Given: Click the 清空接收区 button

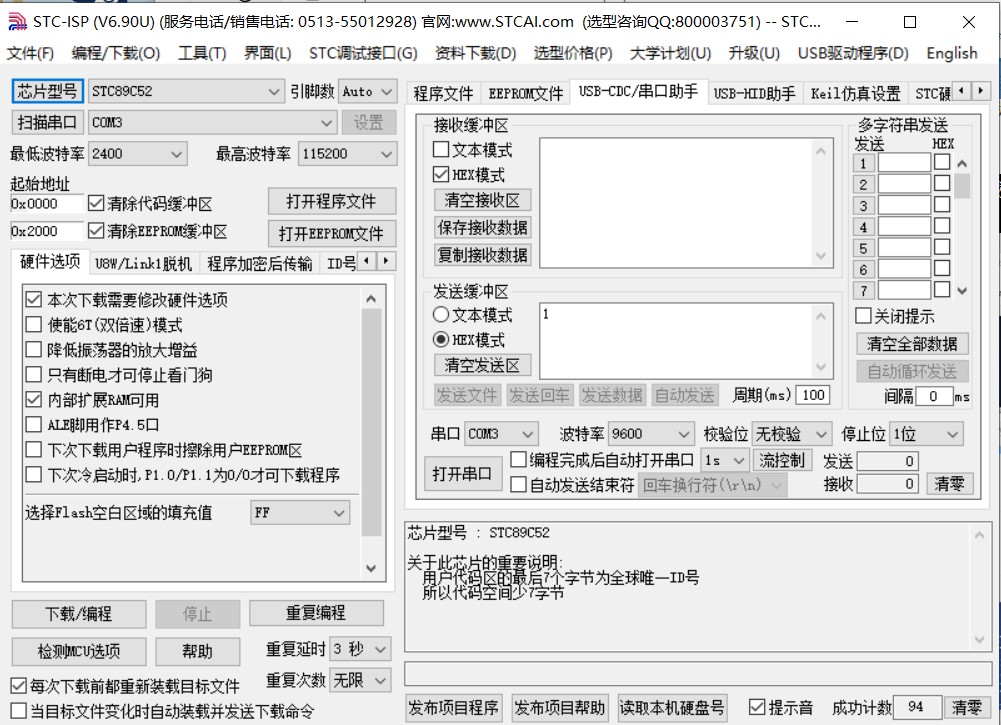Looking at the screenshot, I should [482, 200].
